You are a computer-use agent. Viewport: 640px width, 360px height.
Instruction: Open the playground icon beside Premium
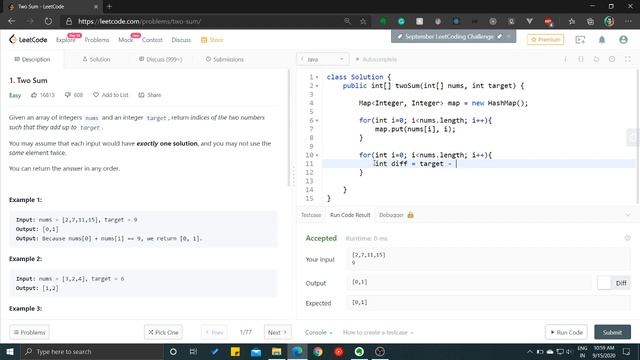(x=580, y=40)
